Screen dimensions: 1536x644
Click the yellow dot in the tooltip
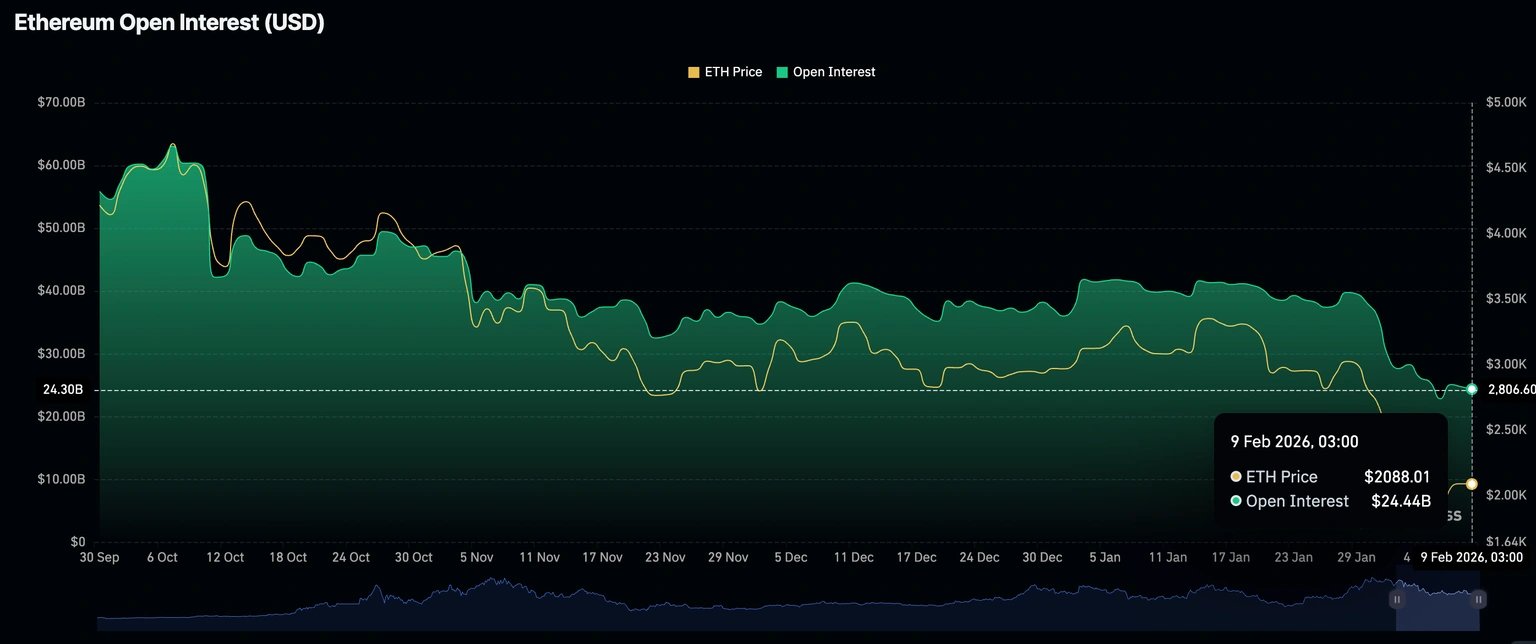[x=1236, y=477]
